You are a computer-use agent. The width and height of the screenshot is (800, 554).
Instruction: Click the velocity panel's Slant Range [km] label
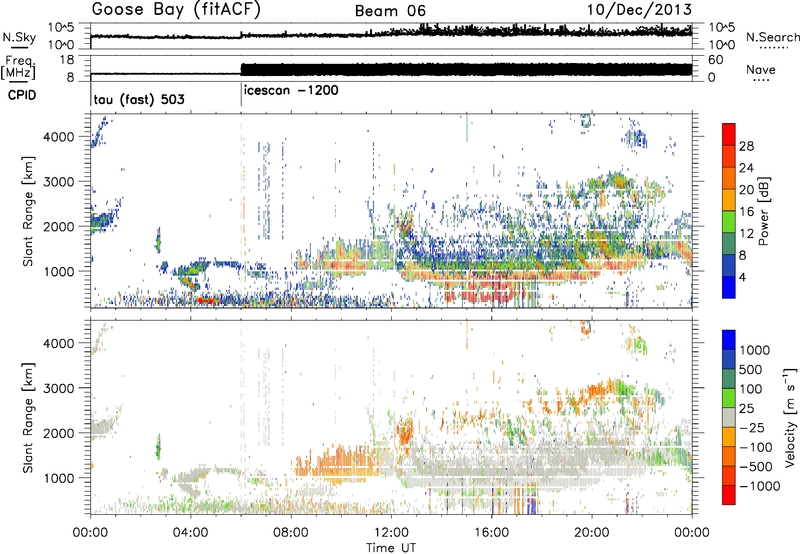[28, 417]
